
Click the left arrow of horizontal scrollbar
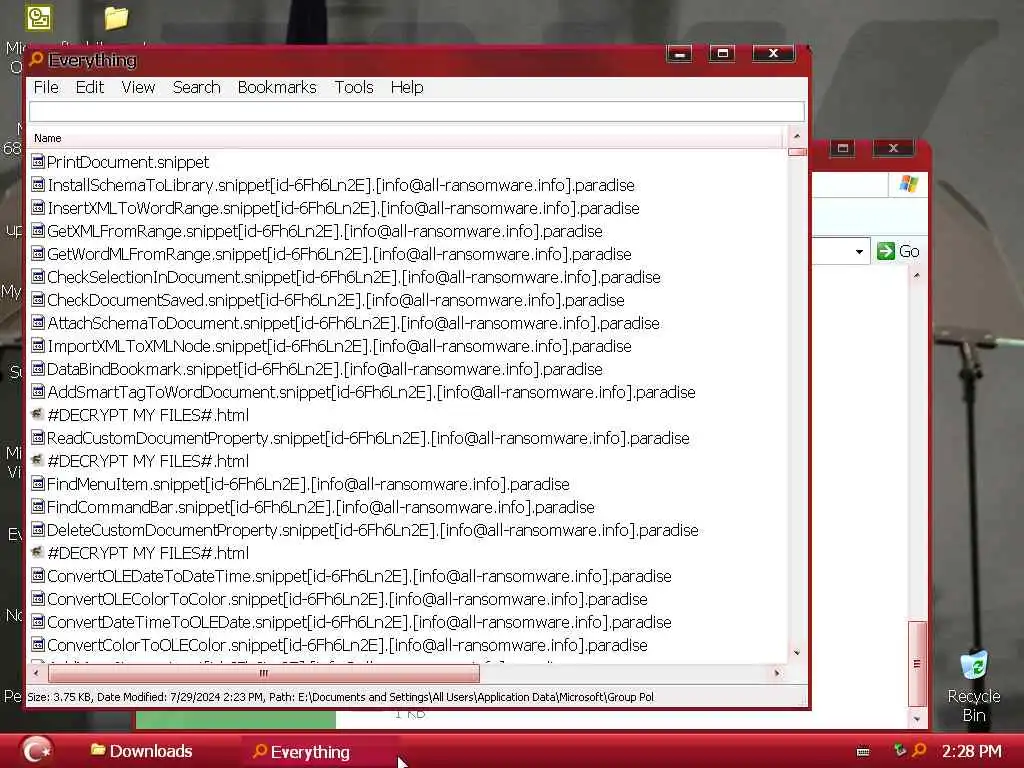[37, 673]
